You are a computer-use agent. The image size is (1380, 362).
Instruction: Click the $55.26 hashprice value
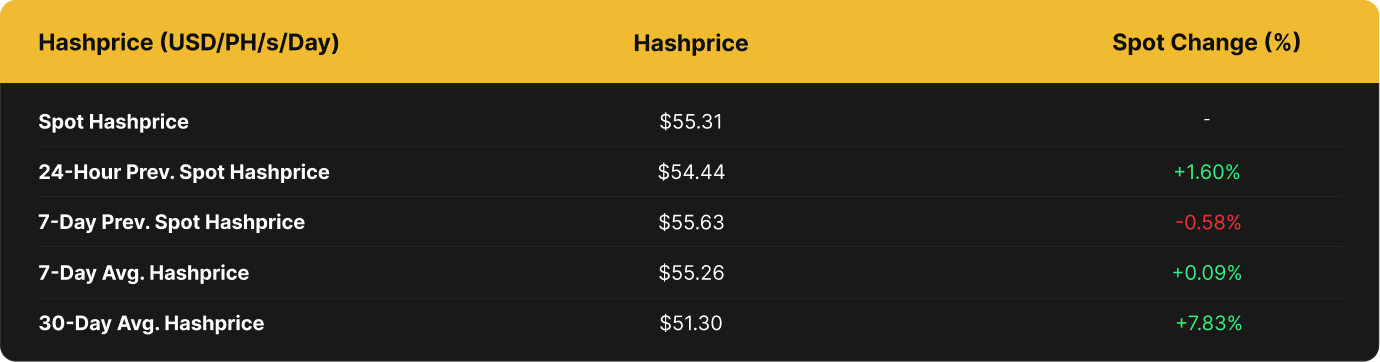pos(690,272)
